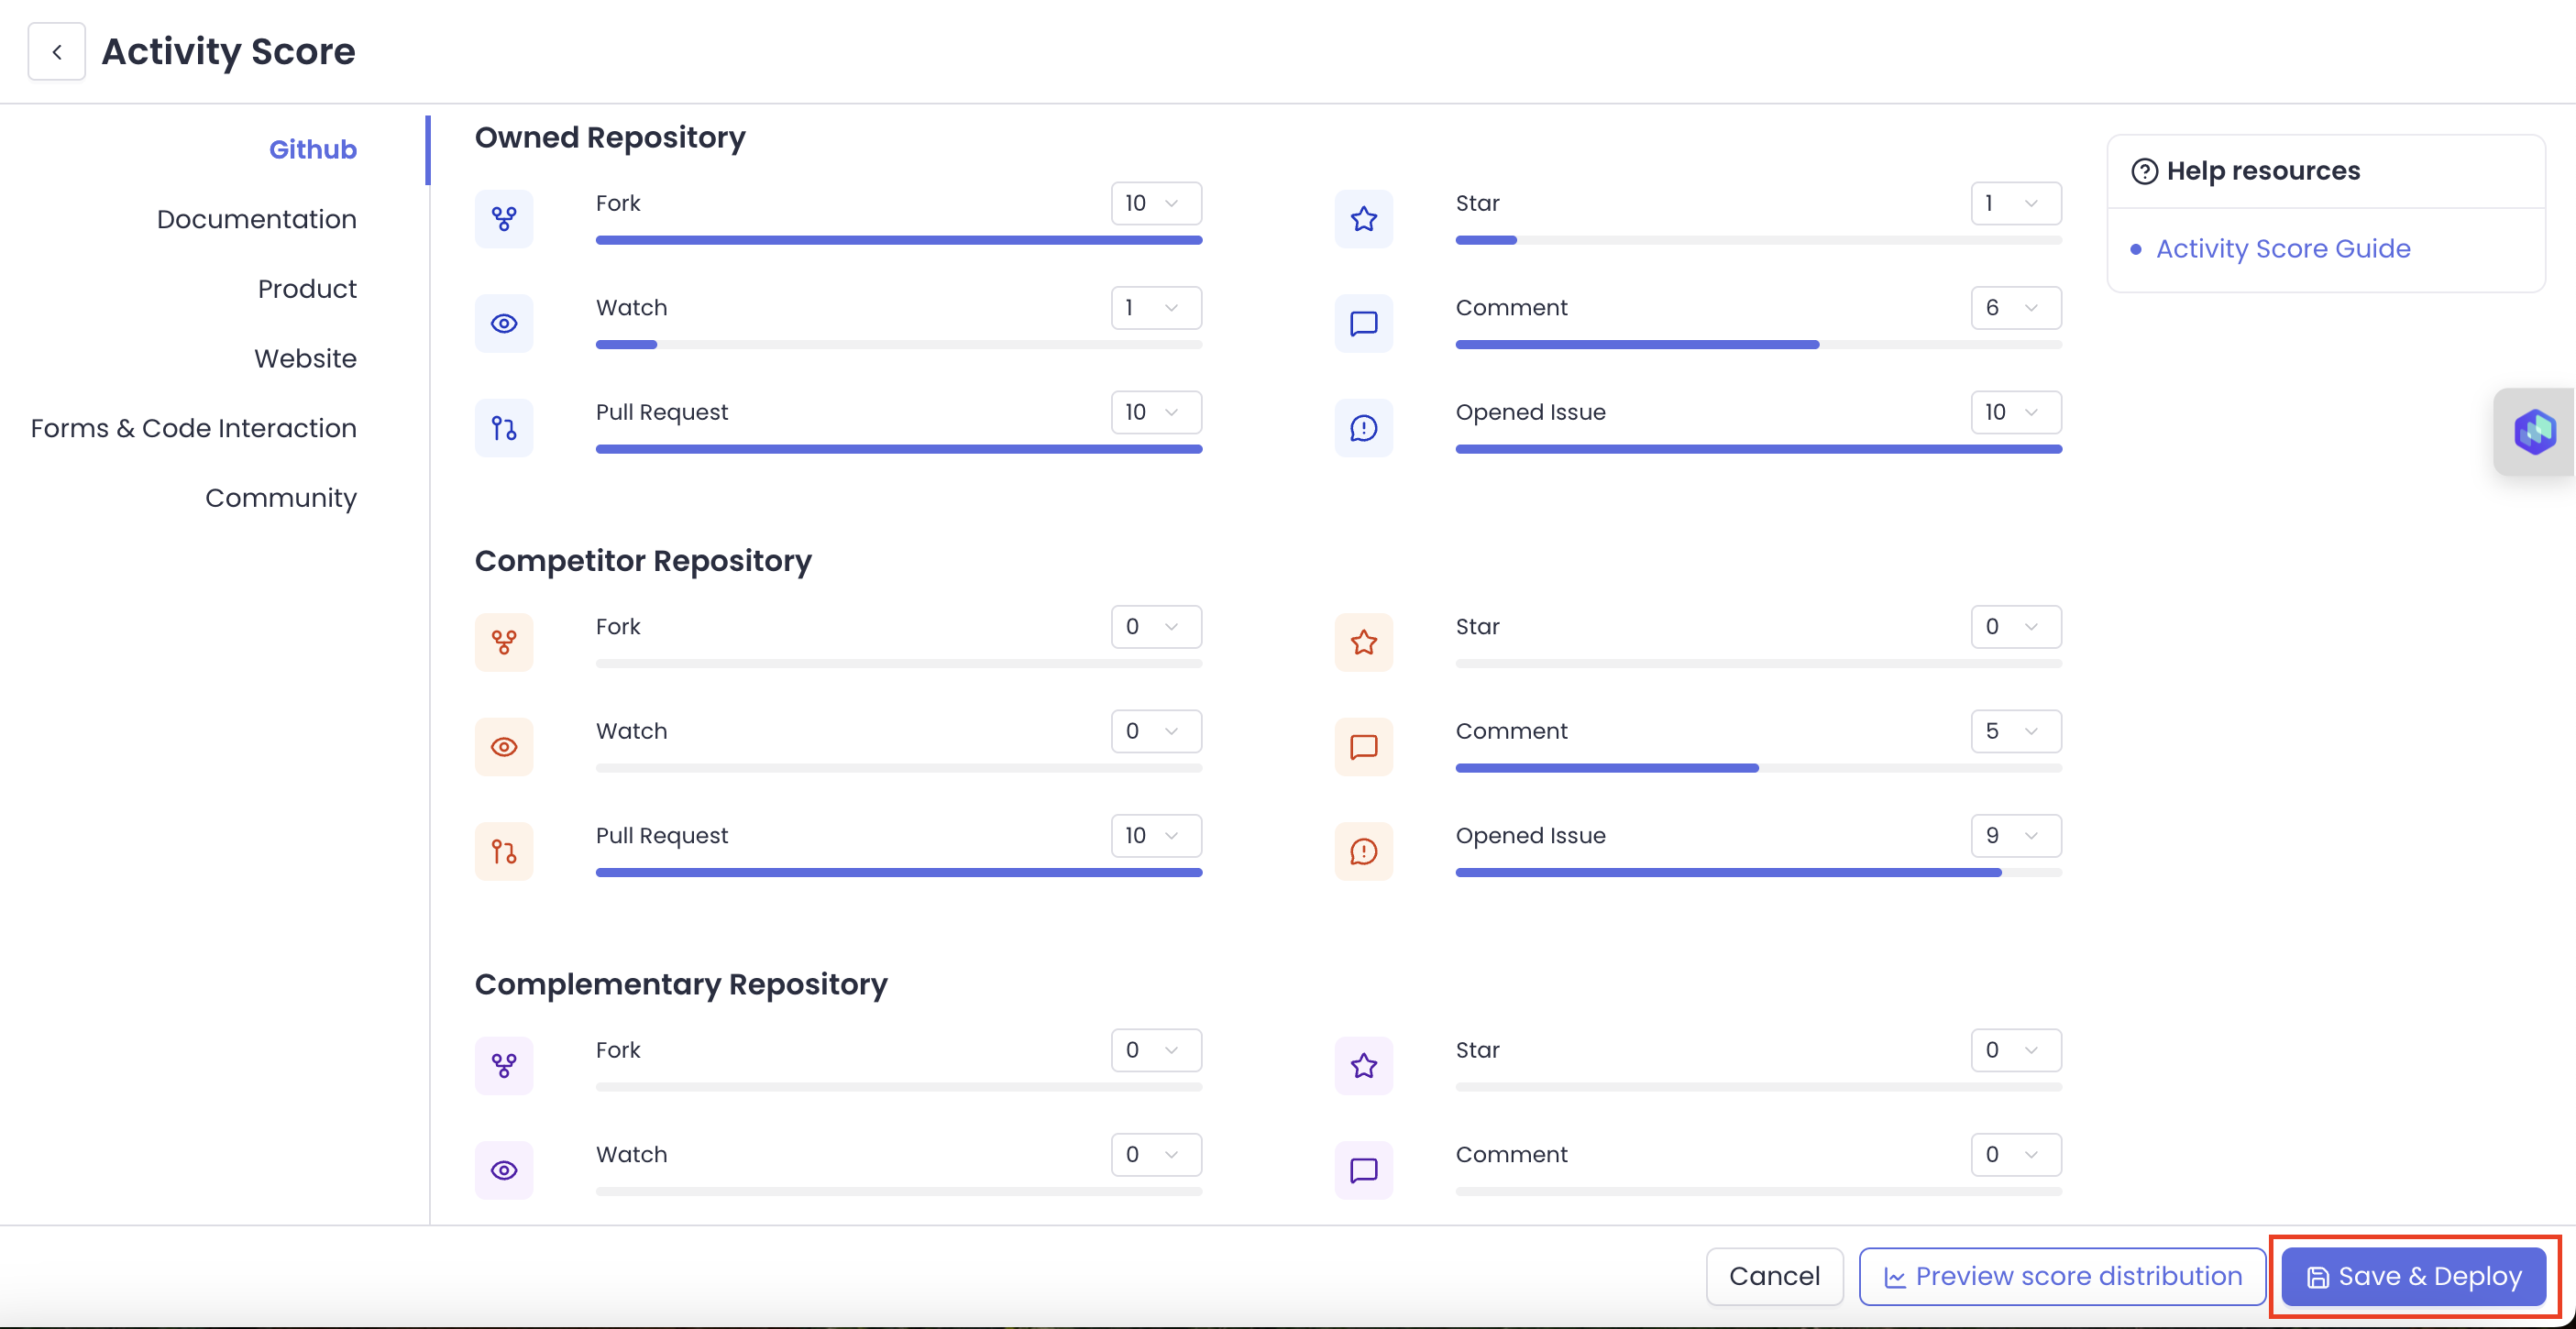Image resolution: width=2576 pixels, height=1329 pixels.
Task: Click the Owned Repository Fork icon
Action: (x=504, y=219)
